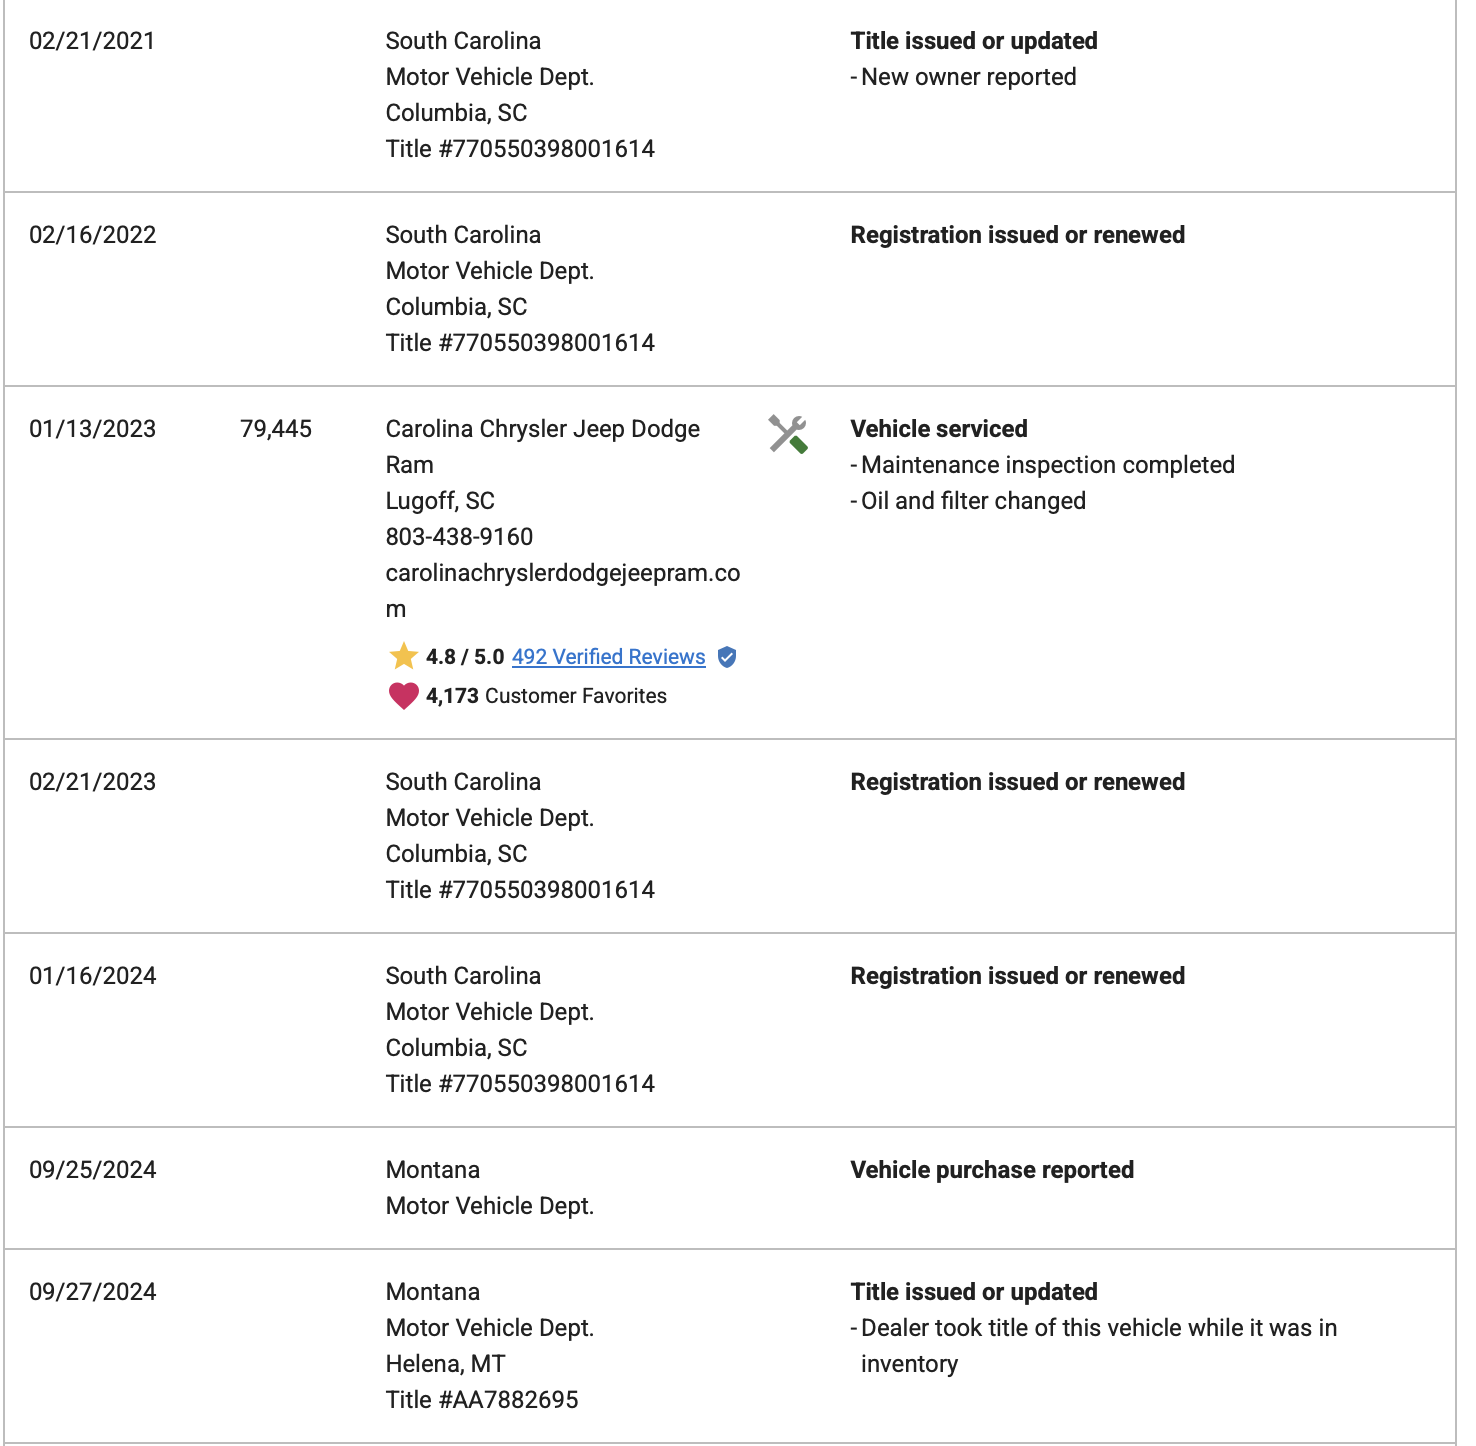1476x1446 pixels.
Task: Click the 79,445 mileage value
Action: tap(276, 429)
